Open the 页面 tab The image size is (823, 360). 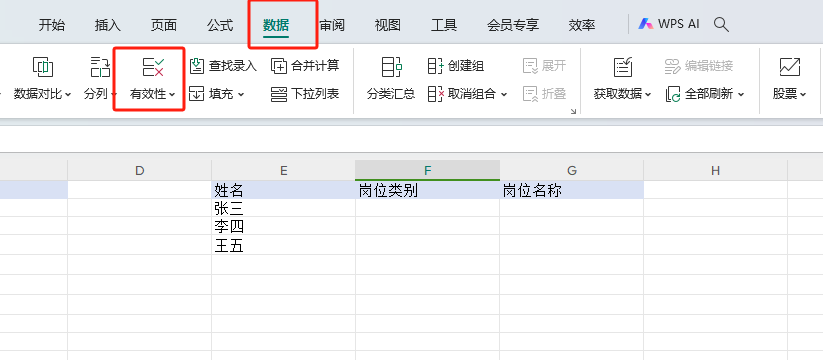pyautogui.click(x=164, y=25)
